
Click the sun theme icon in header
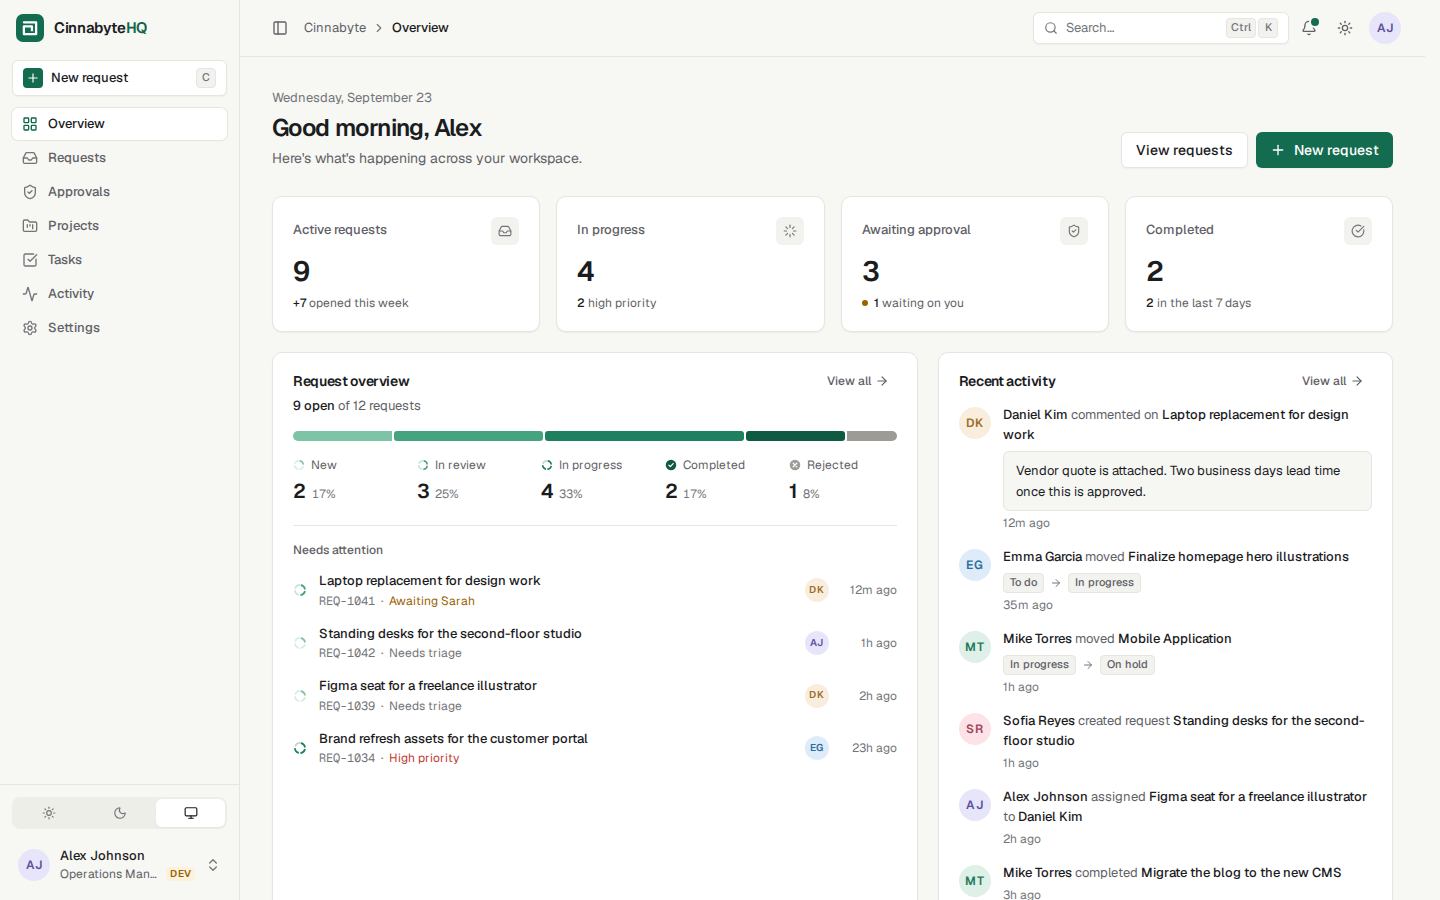coord(1345,28)
